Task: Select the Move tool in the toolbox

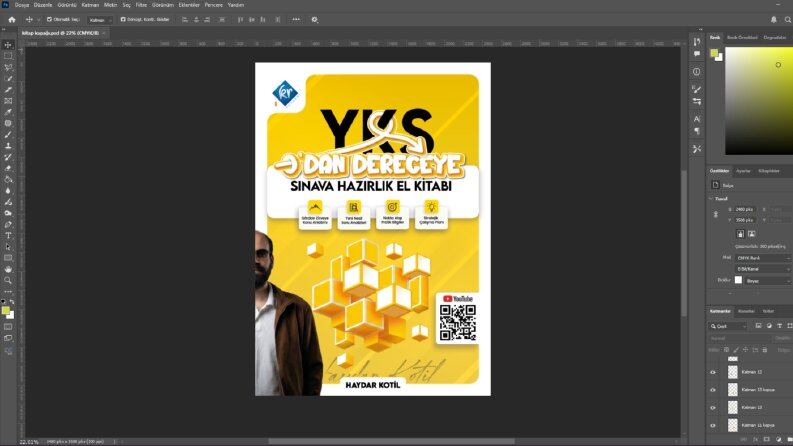Action: coord(8,45)
